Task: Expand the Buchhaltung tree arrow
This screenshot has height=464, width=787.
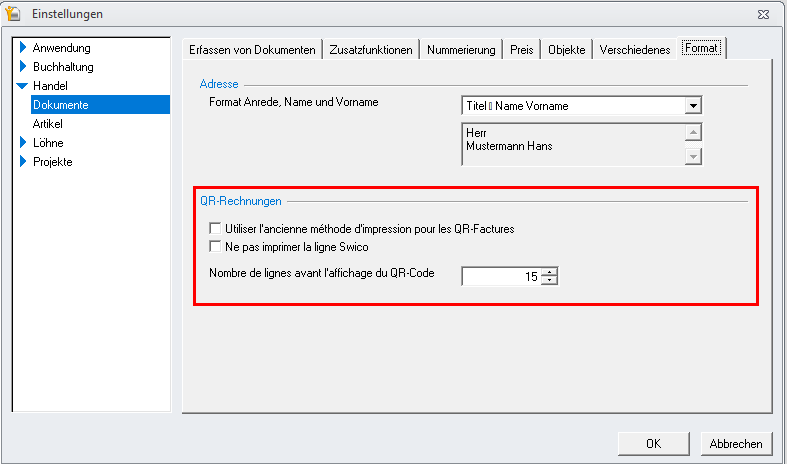Action: coord(23,66)
